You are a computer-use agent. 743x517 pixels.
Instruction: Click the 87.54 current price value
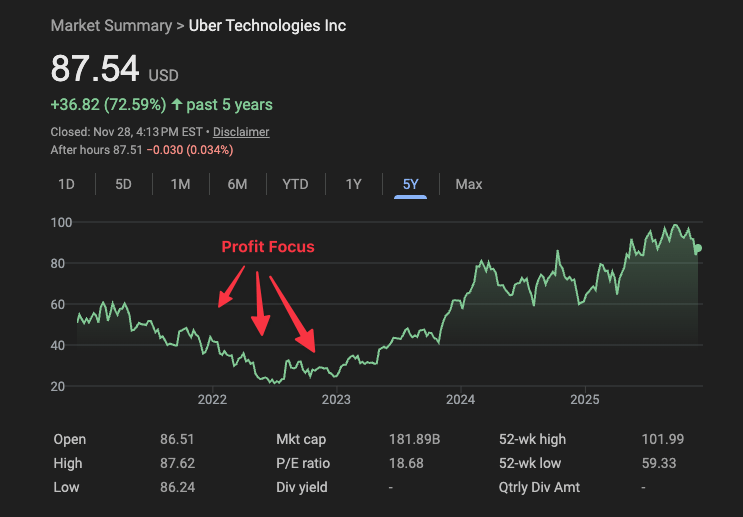(95, 69)
